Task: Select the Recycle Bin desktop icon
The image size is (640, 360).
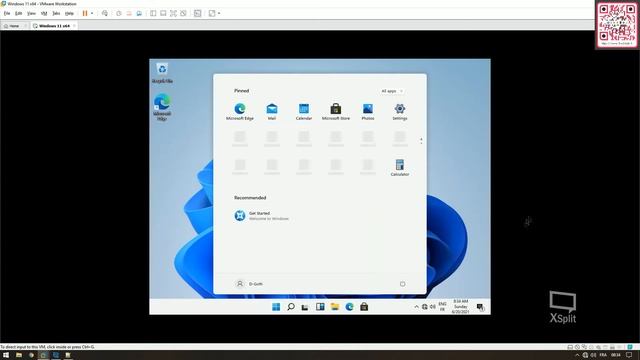Action: [x=162, y=73]
